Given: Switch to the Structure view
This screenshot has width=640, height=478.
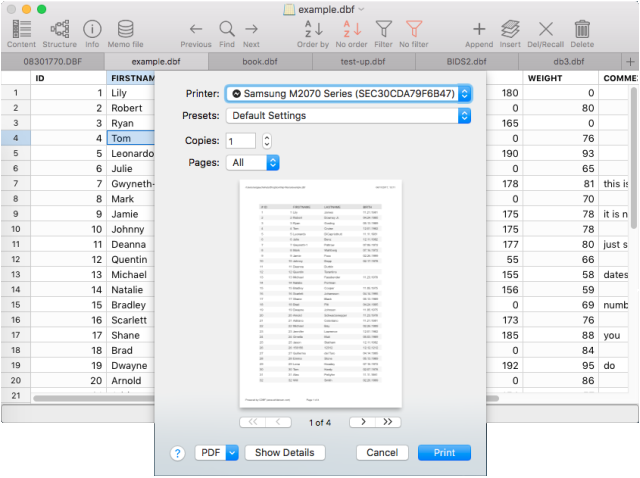Looking at the screenshot, I should pyautogui.click(x=59, y=30).
